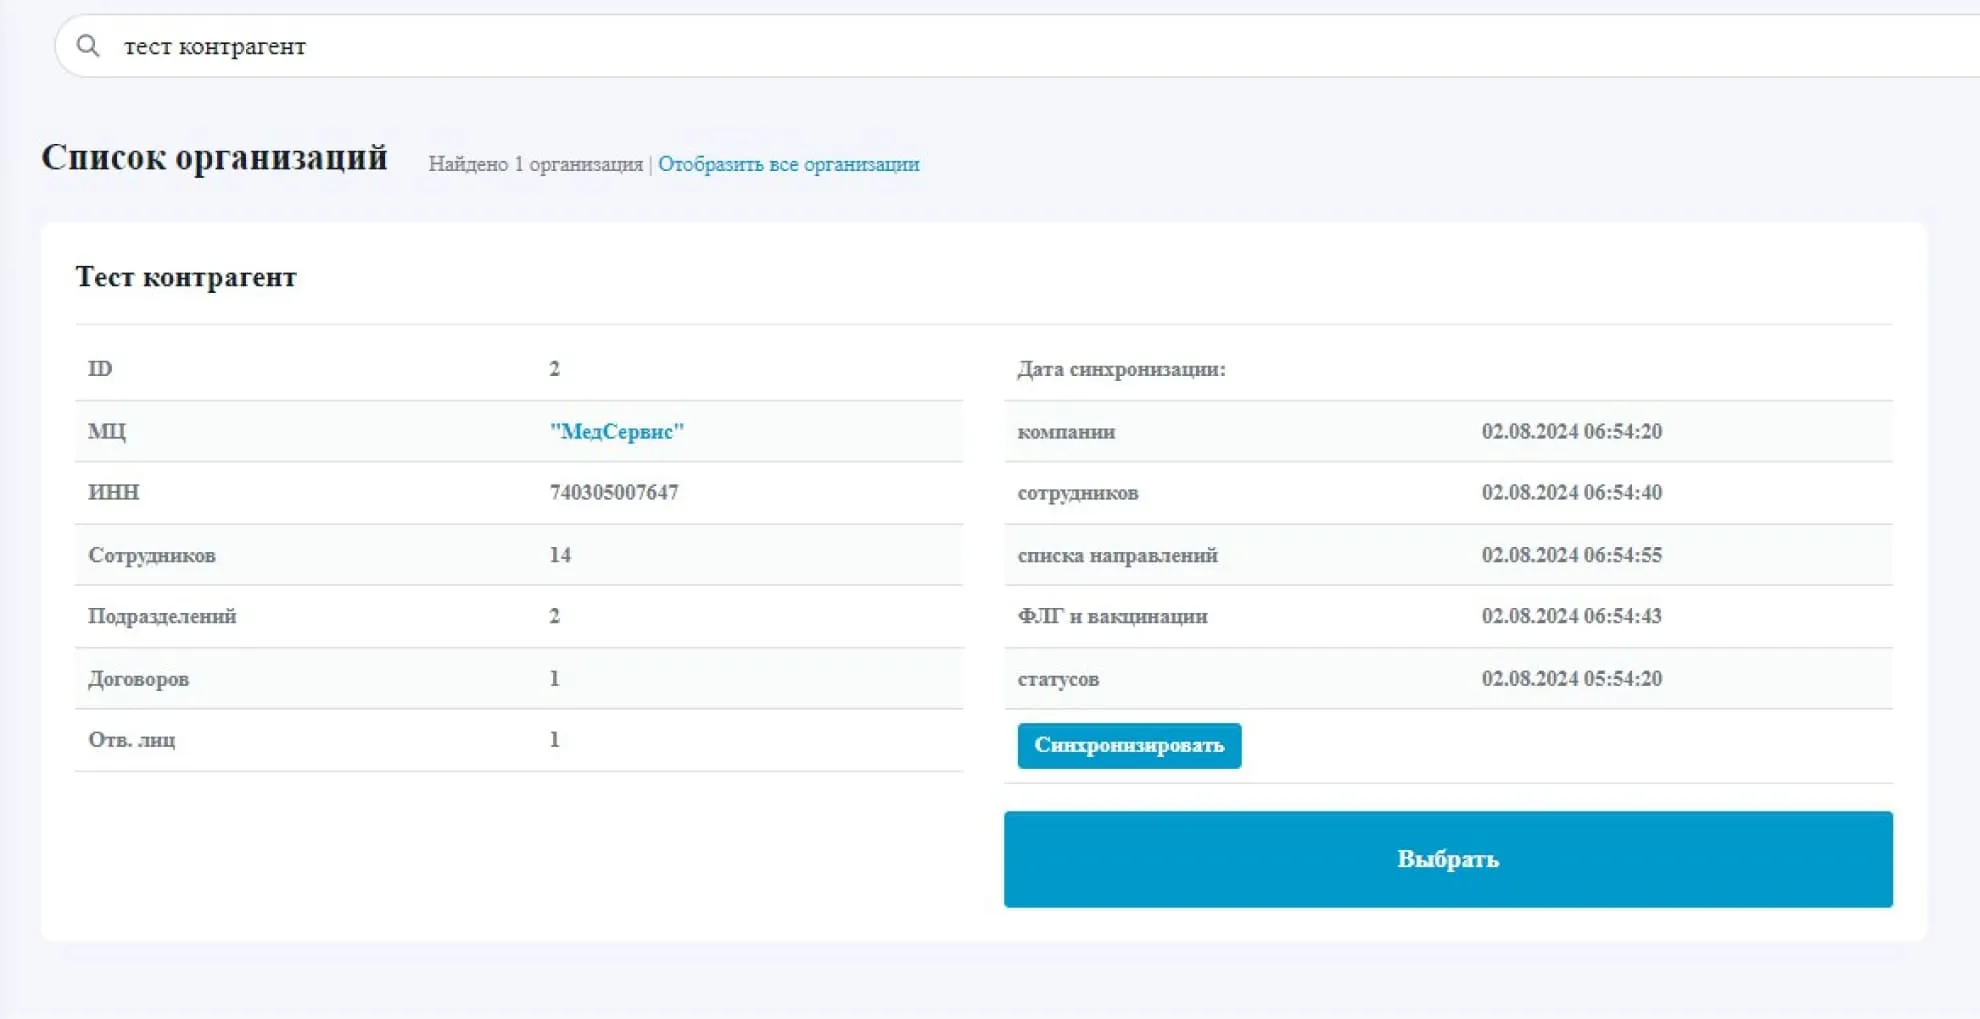Click the large Выбрать button
The width and height of the screenshot is (1980, 1019).
[1448, 859]
